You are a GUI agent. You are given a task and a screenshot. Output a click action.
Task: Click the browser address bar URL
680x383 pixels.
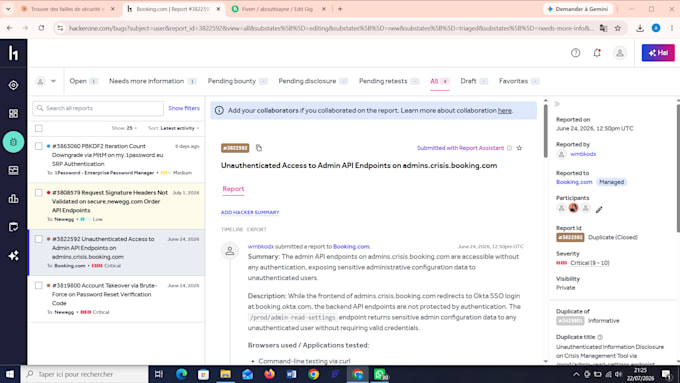[x=330, y=28]
